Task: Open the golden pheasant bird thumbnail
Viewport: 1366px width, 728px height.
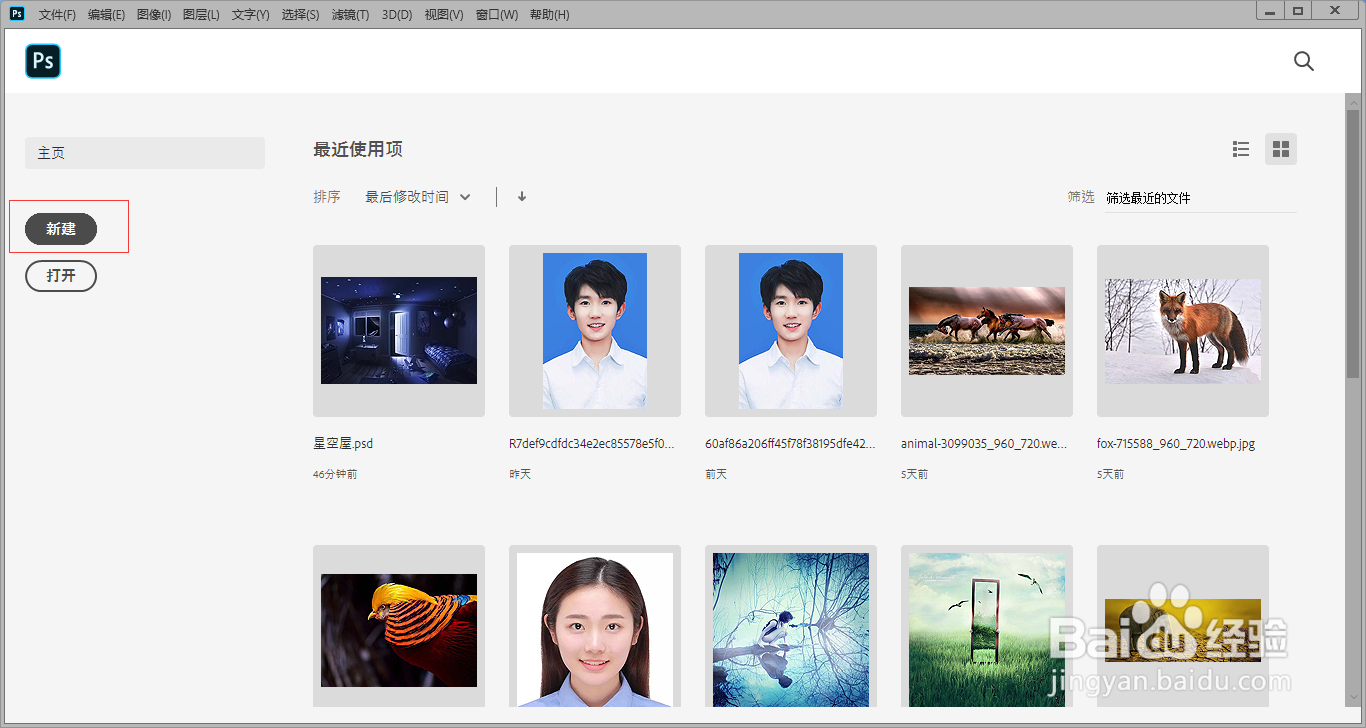Action: pos(398,630)
